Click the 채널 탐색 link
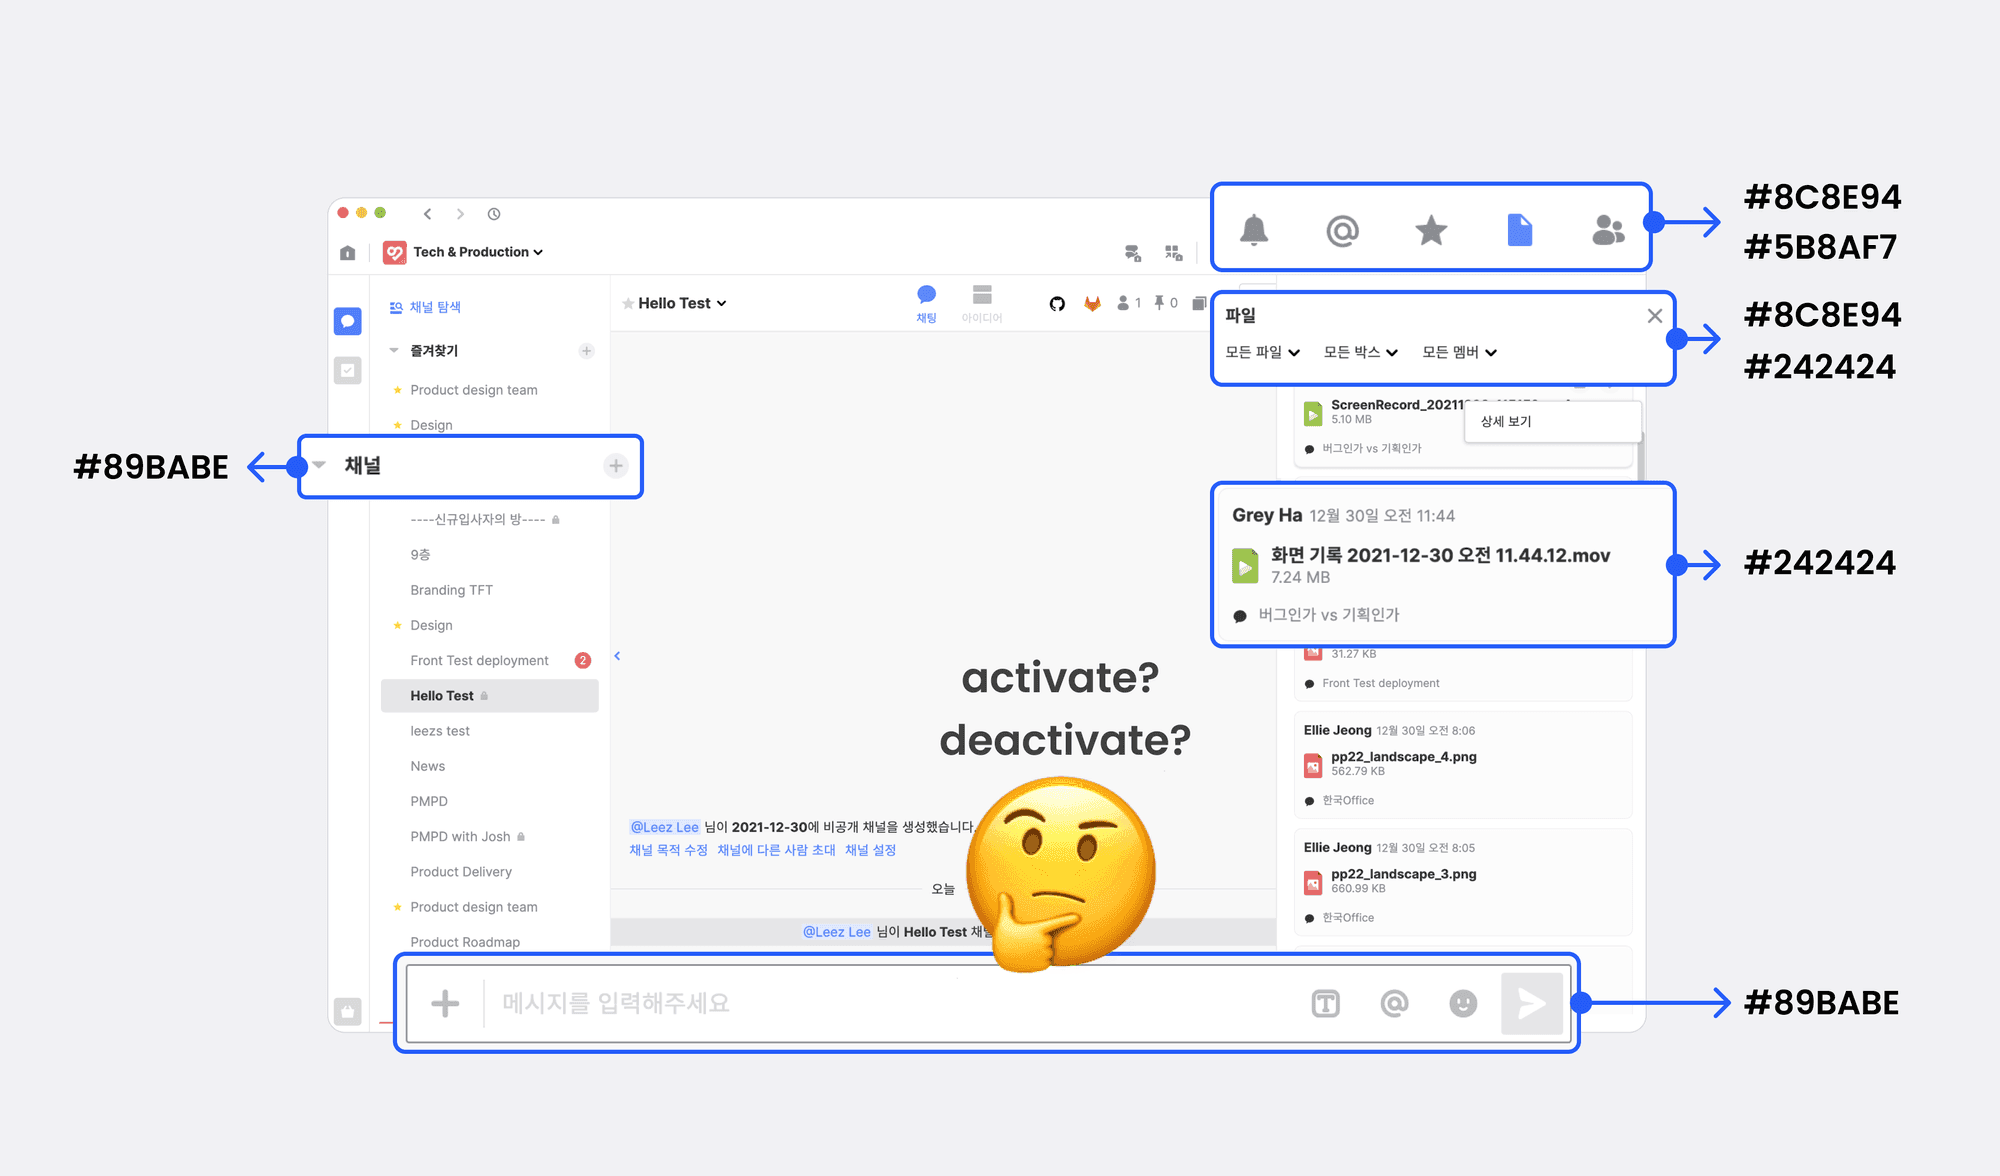Viewport: 2000px width, 1176px height. tap(434, 307)
